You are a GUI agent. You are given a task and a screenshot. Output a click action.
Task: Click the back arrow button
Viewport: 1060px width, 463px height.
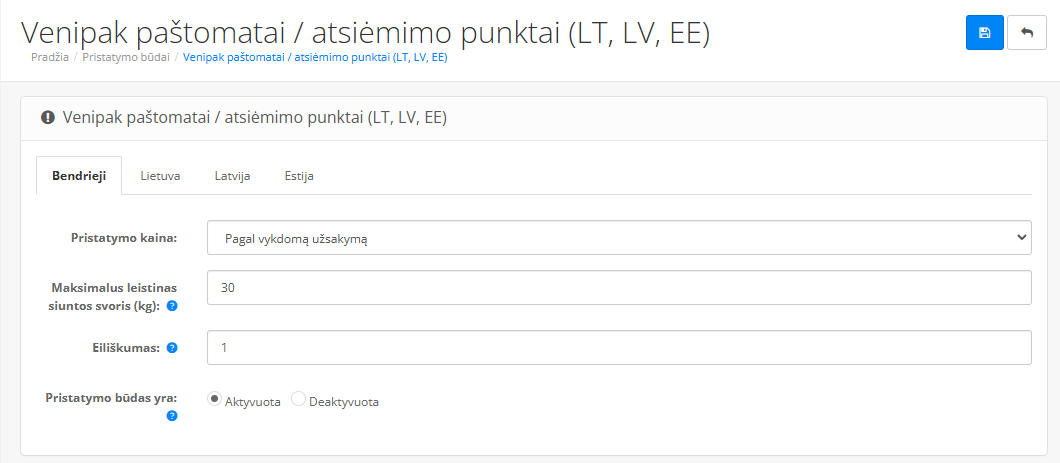1026,32
